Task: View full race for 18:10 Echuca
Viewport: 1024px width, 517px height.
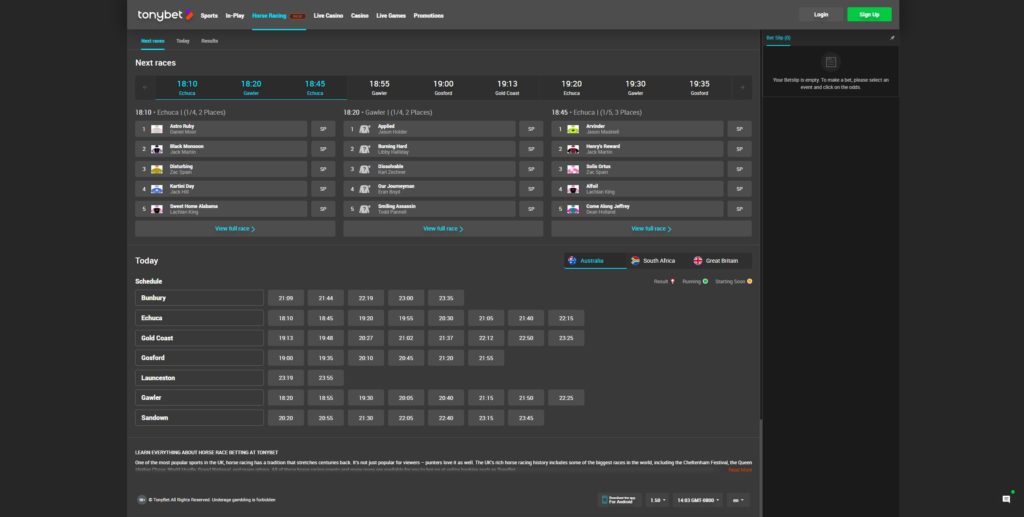Action: pos(235,228)
